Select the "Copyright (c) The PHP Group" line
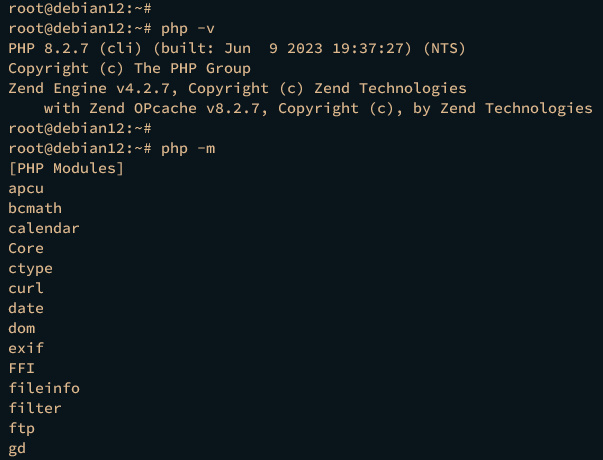 [130, 68]
